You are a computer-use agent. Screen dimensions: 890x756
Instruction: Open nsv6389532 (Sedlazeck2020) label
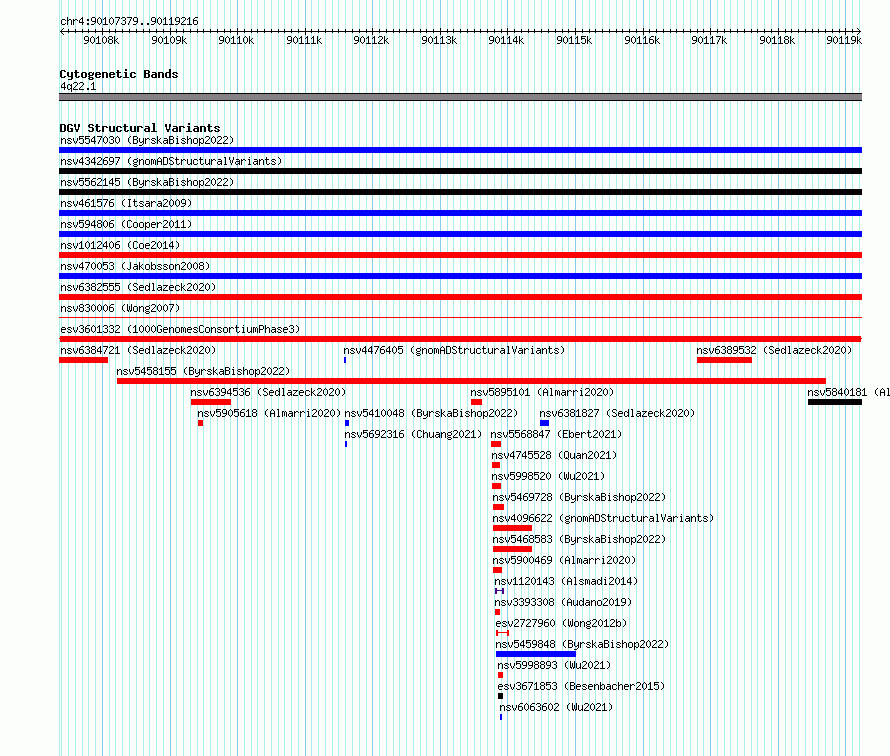coord(774,350)
